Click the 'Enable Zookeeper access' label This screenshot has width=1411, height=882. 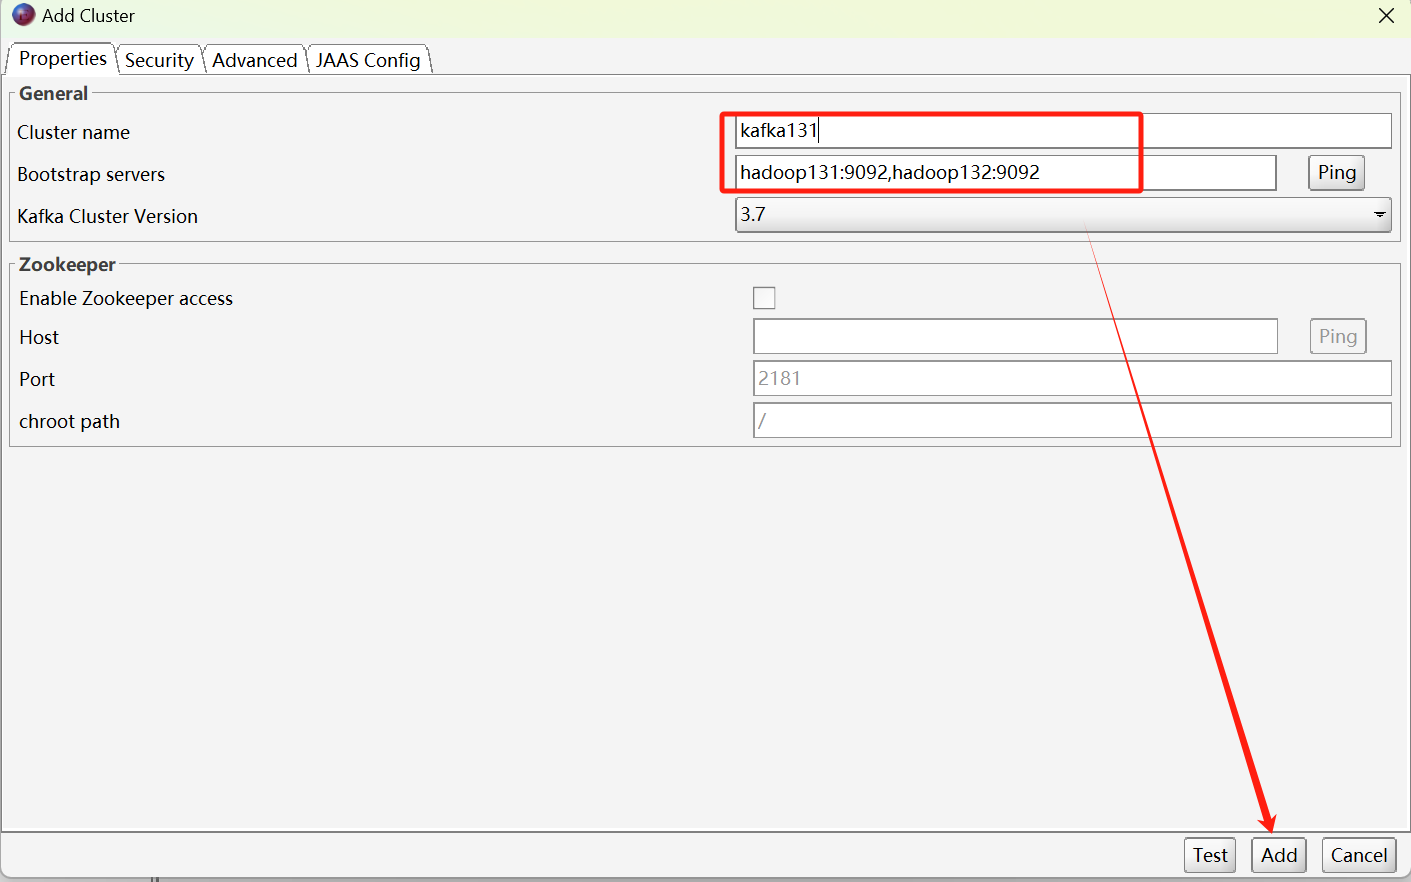pyautogui.click(x=126, y=298)
